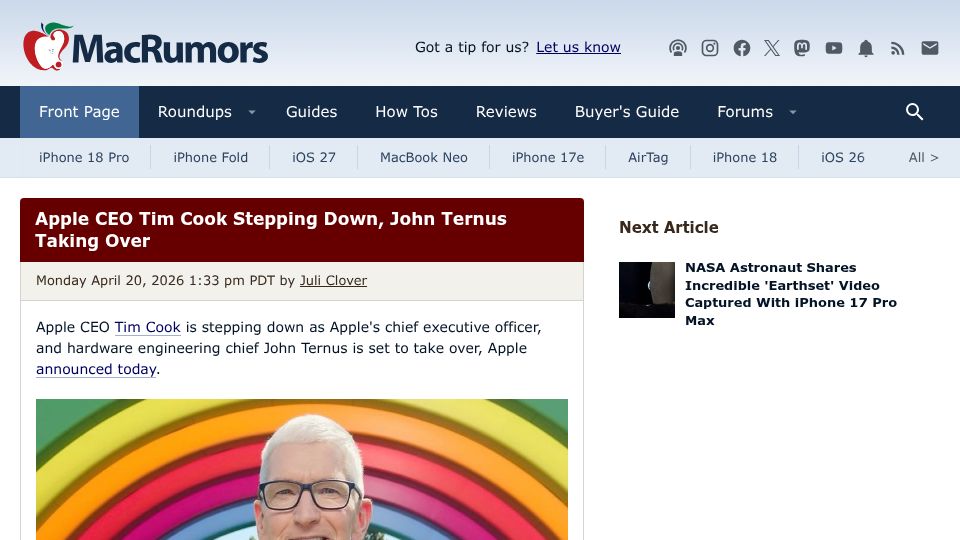
Task: Open site search magnifier icon
Action: (x=914, y=111)
